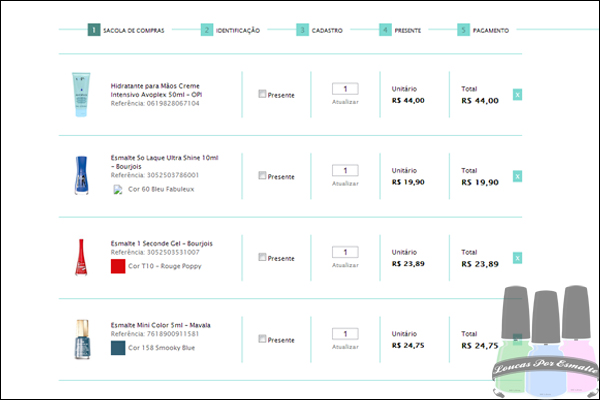Viewport: 600px width, 400px height.
Task: Focus quantity field of Mavala Mini Color
Action: [x=345, y=334]
